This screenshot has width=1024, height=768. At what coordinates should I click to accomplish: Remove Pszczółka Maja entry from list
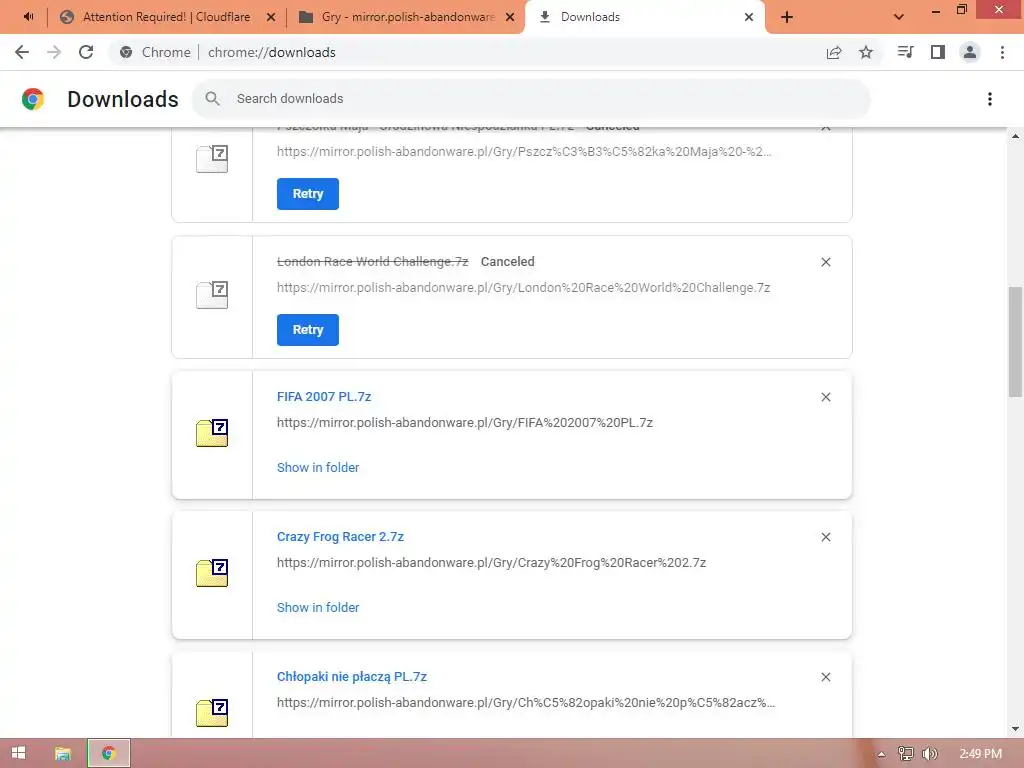pyautogui.click(x=825, y=128)
